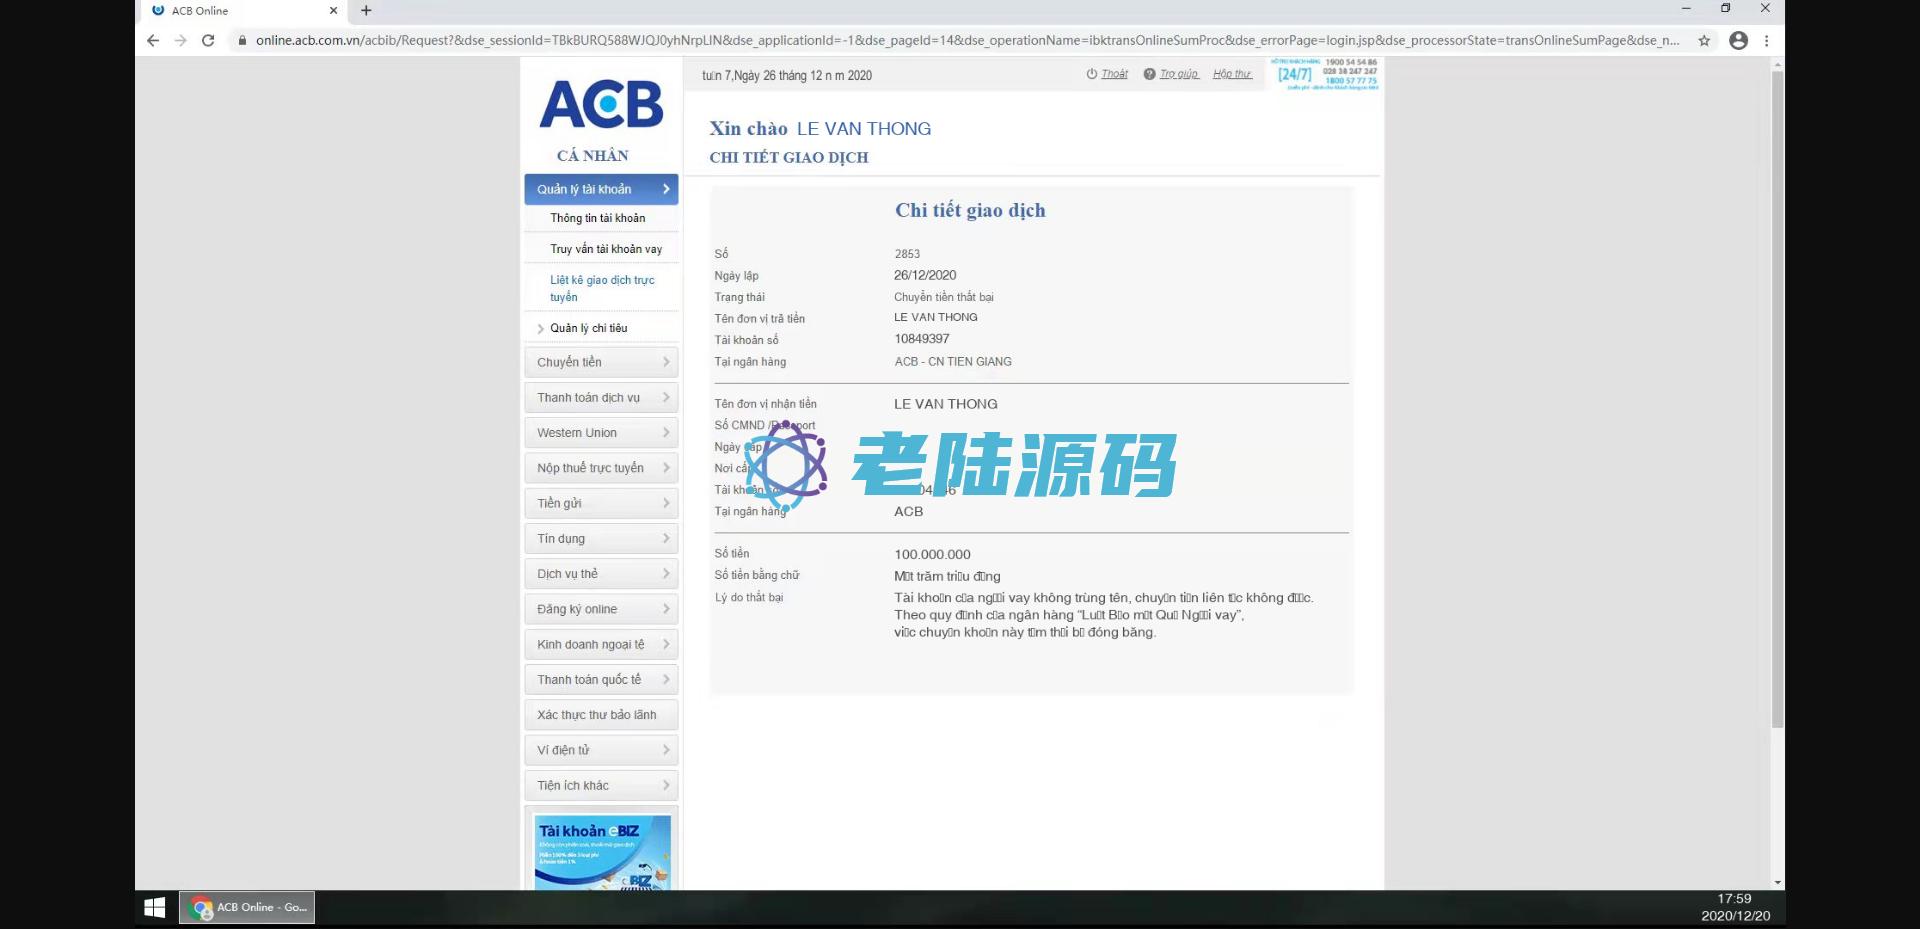The width and height of the screenshot is (1920, 929).
Task: Click Chi tiết giao dịch panel heading
Action: click(x=970, y=210)
